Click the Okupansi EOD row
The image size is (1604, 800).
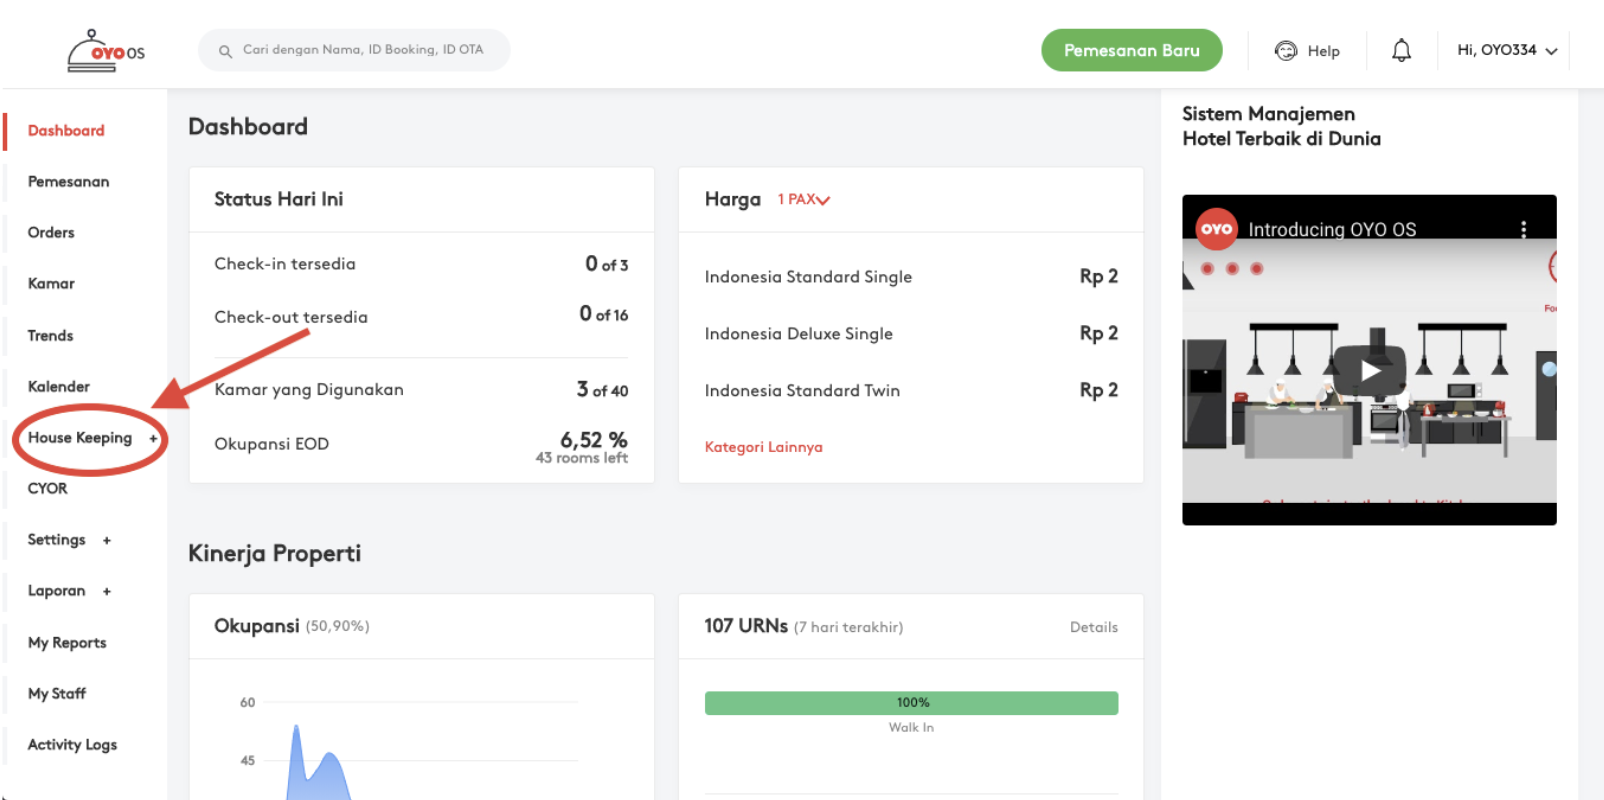pyautogui.click(x=421, y=445)
